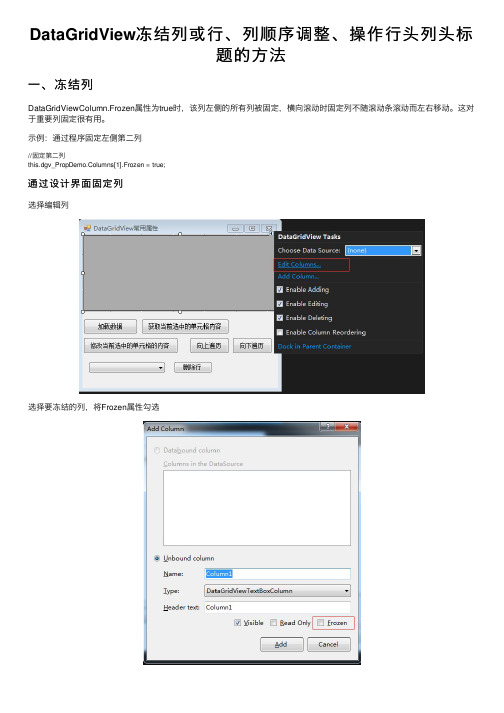Click the 通过设计界面固定列 subheading
This screenshot has width=504, height=713.
[75, 184]
